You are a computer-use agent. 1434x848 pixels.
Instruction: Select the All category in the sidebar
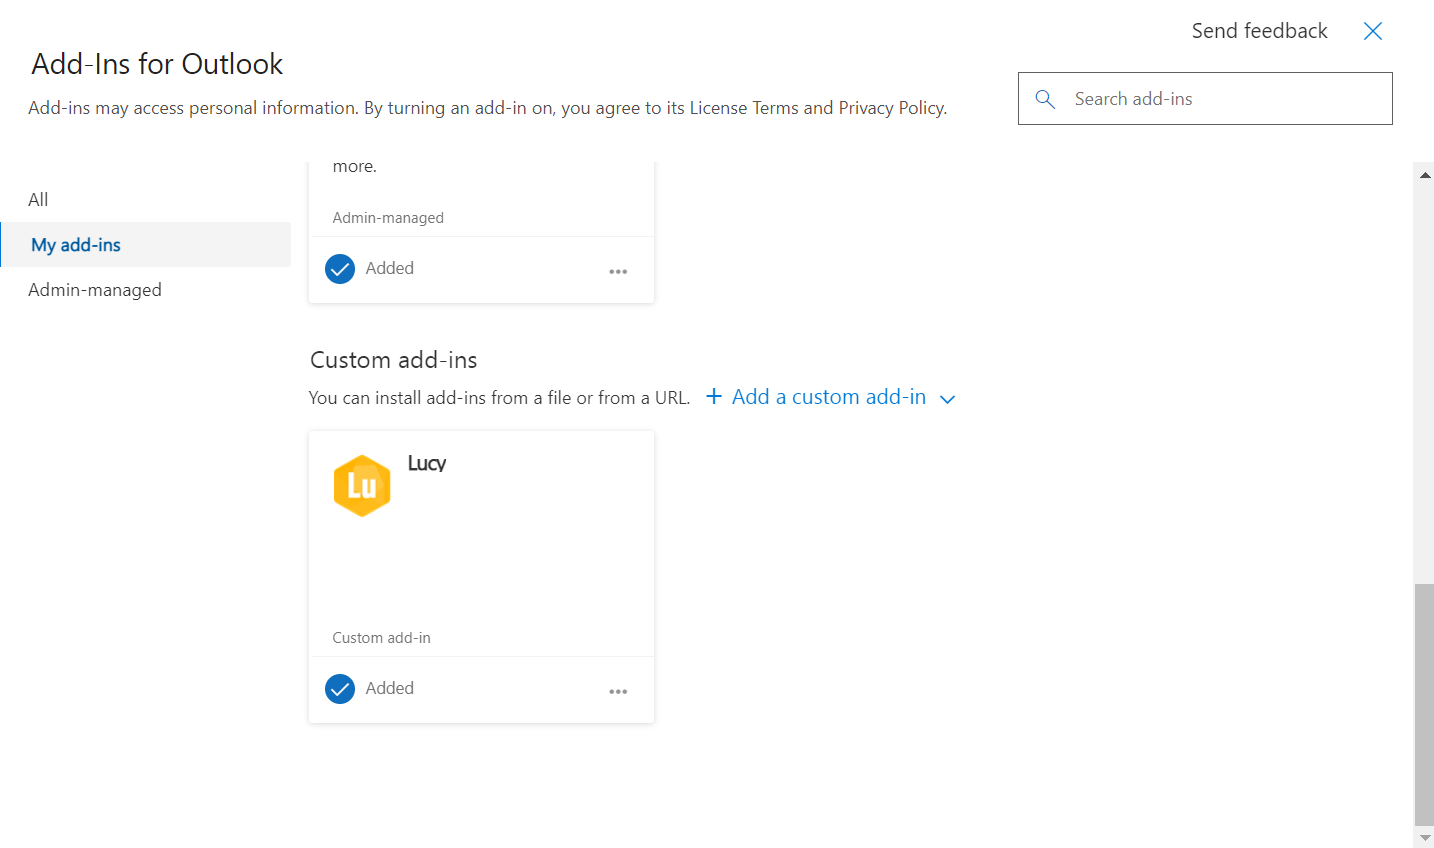click(x=38, y=199)
